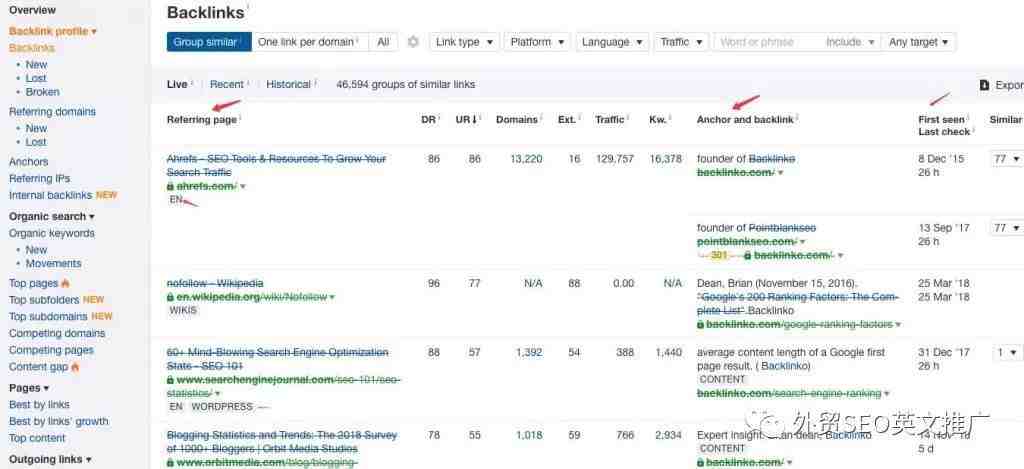Click the 1,392 domains value
Image resolution: width=1024 pixels, height=469 pixels.
(x=529, y=353)
